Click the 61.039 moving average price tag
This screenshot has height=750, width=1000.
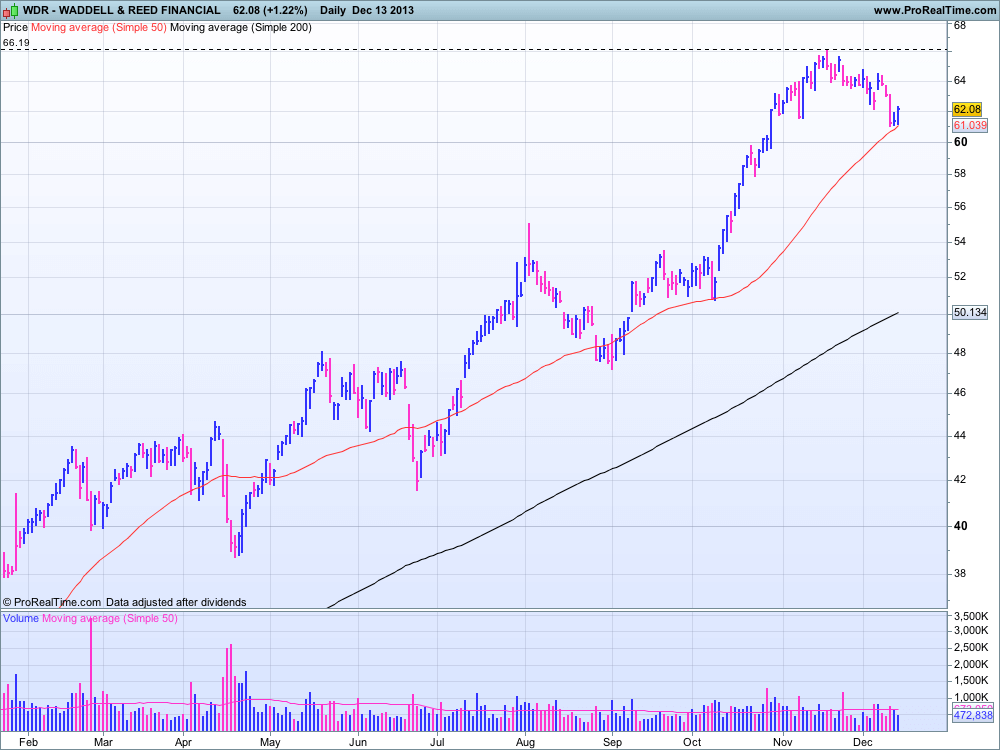tap(970, 125)
